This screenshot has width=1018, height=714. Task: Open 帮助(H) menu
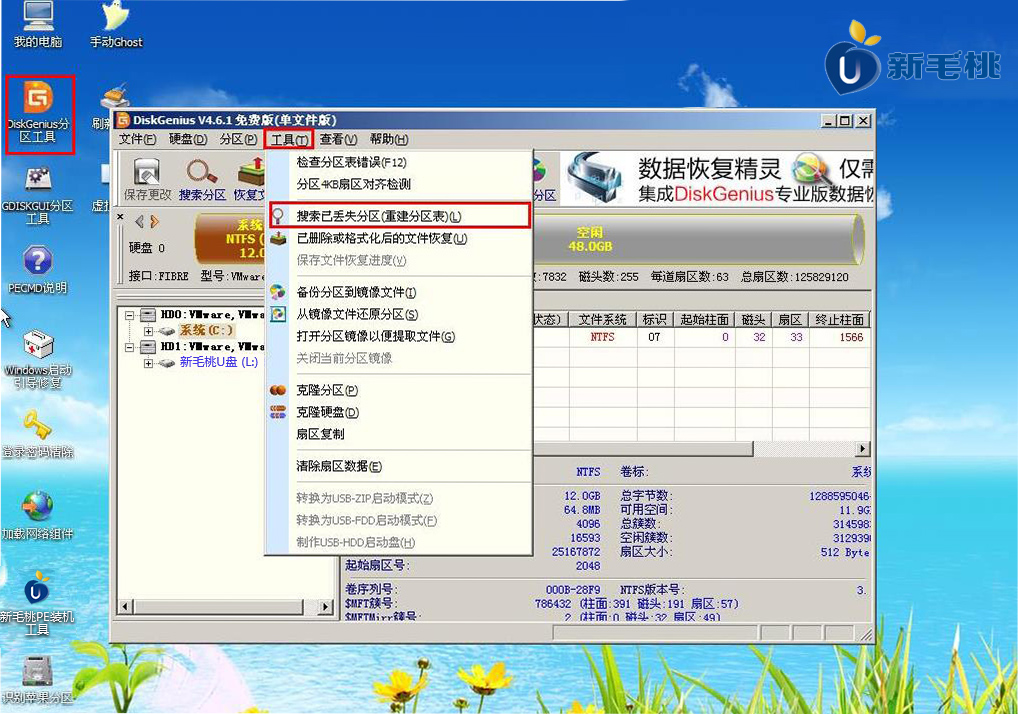[389, 140]
